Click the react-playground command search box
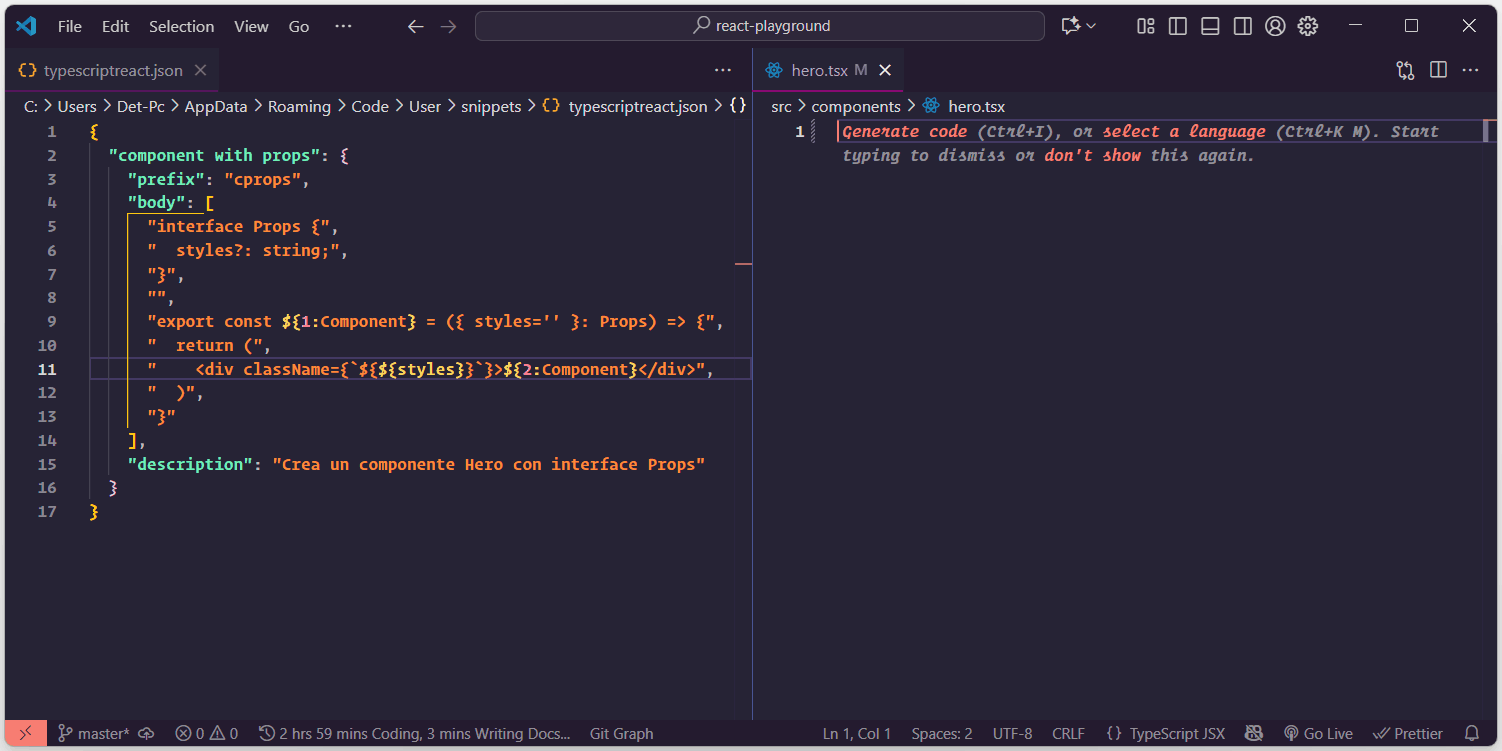Screen dimensions: 1502x751 pos(760,26)
